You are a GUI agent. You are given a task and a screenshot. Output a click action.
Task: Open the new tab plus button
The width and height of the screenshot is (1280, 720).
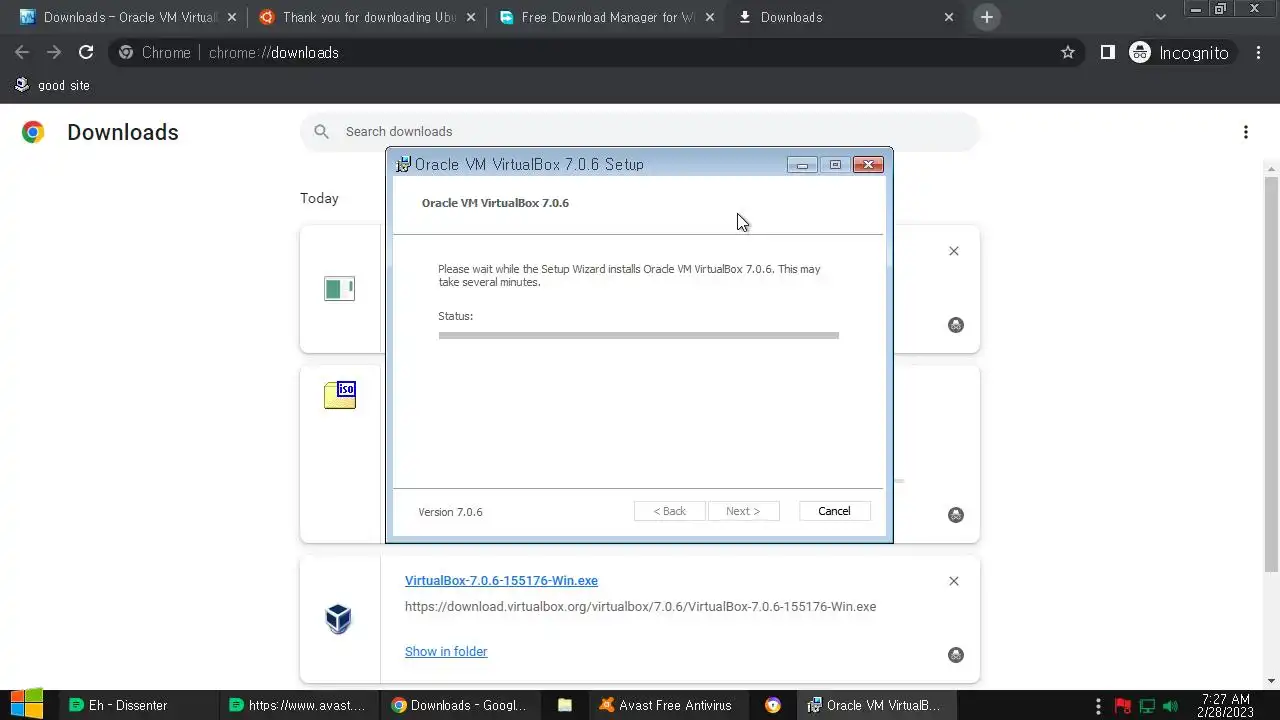click(x=987, y=17)
